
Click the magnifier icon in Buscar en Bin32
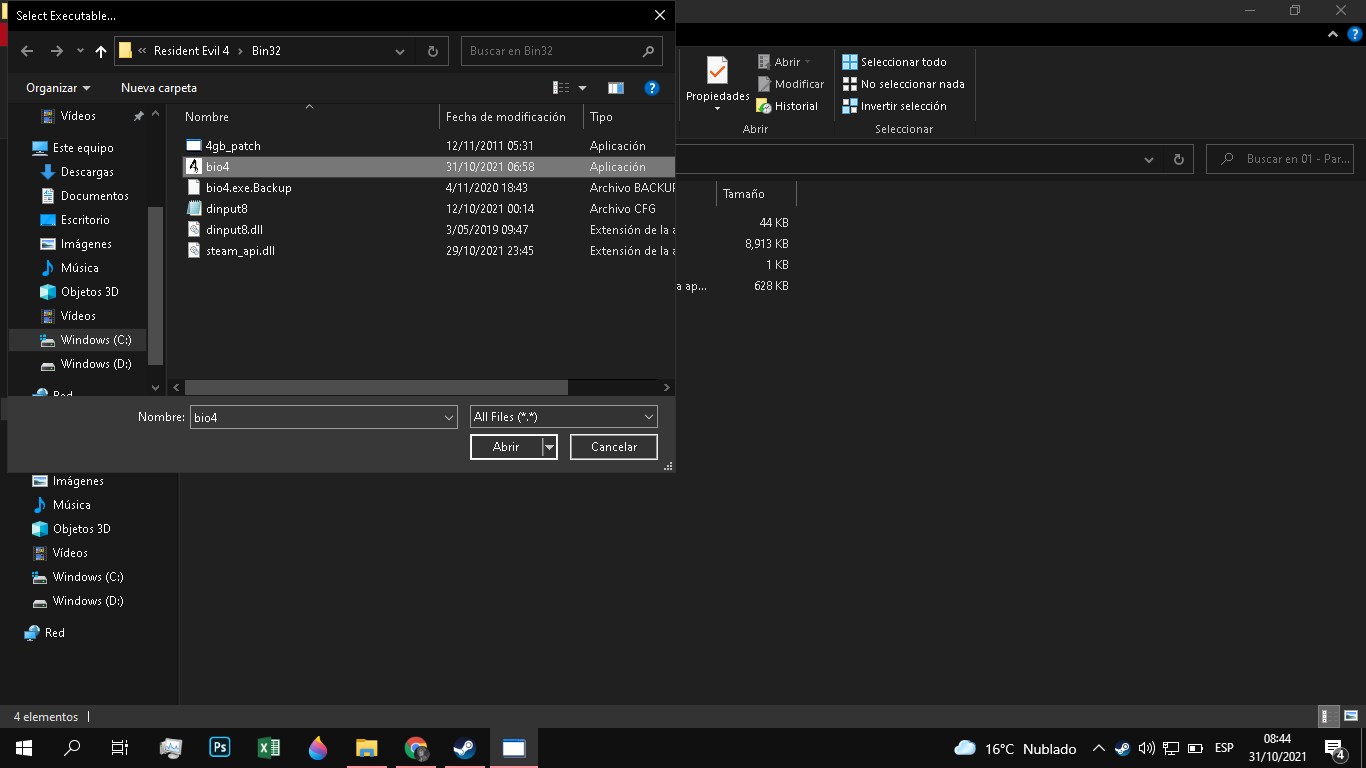click(x=648, y=51)
